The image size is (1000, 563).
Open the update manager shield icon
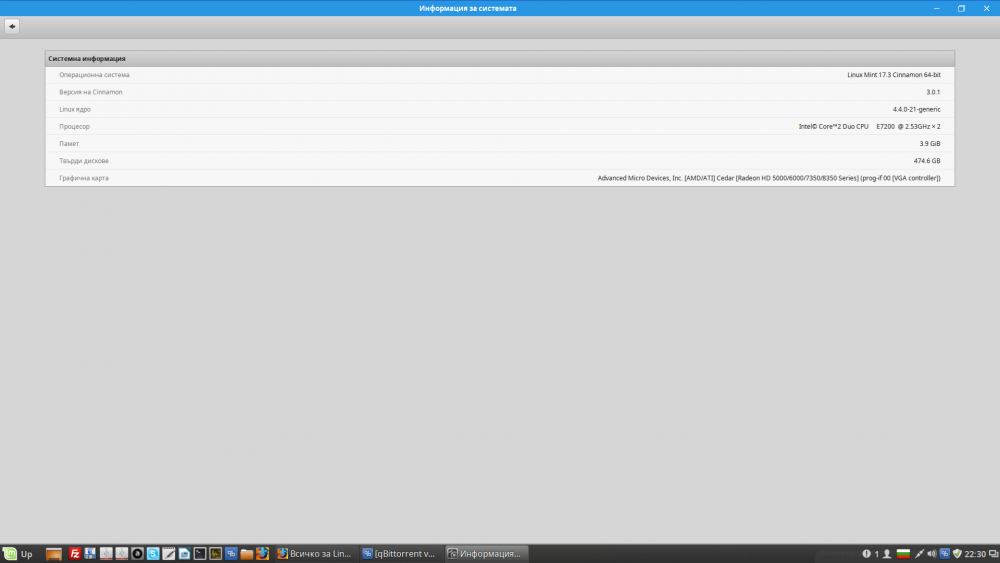[957, 553]
